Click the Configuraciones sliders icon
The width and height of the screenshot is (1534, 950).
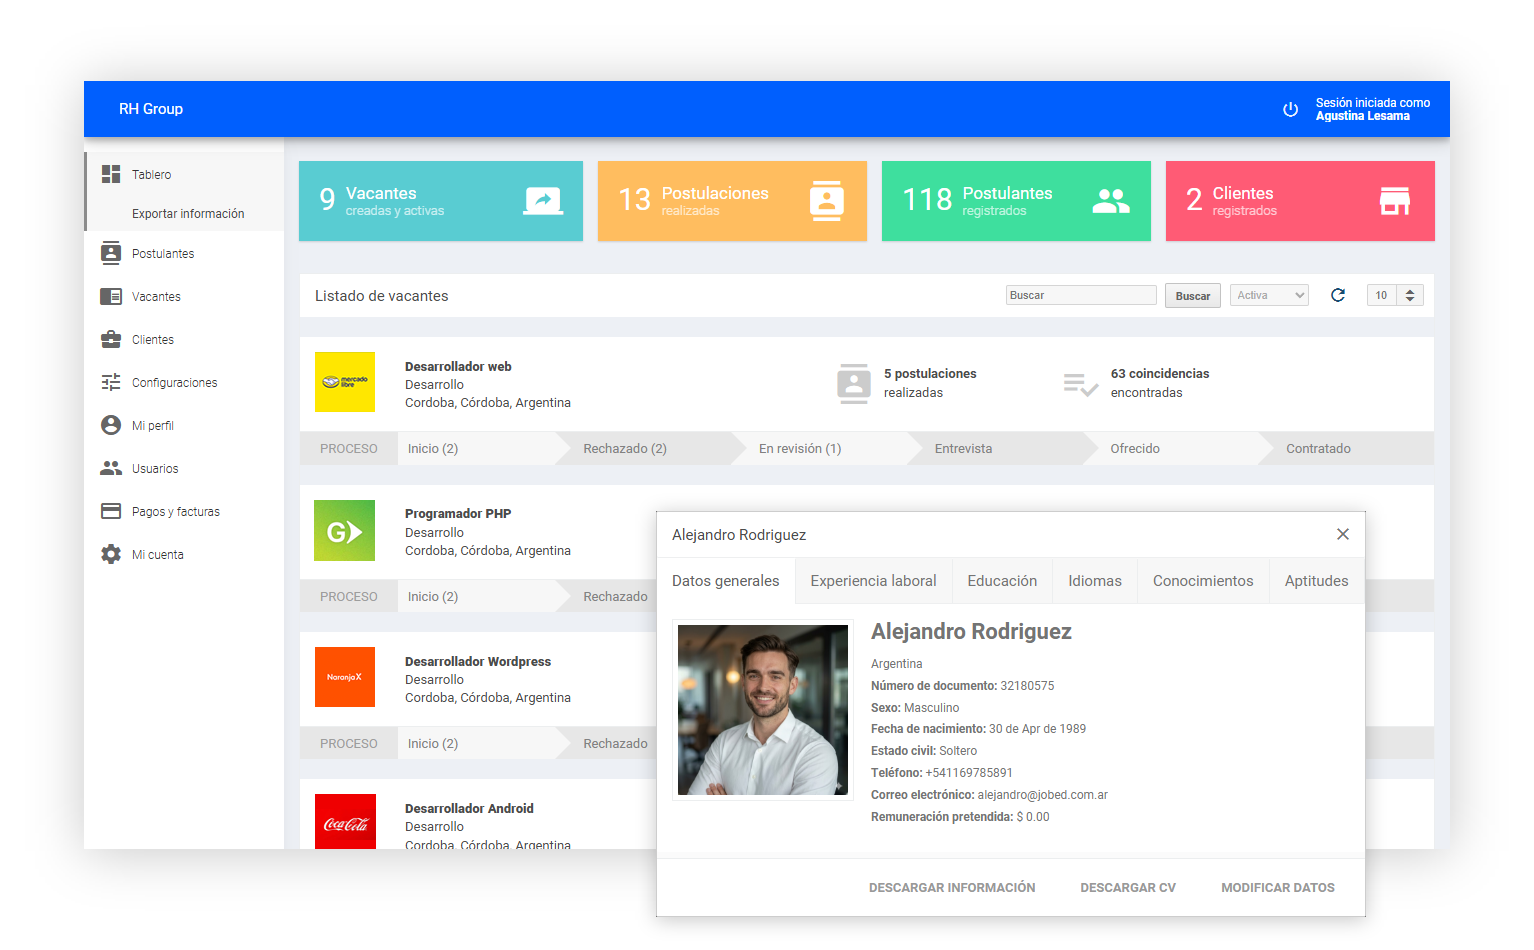pyautogui.click(x=111, y=382)
